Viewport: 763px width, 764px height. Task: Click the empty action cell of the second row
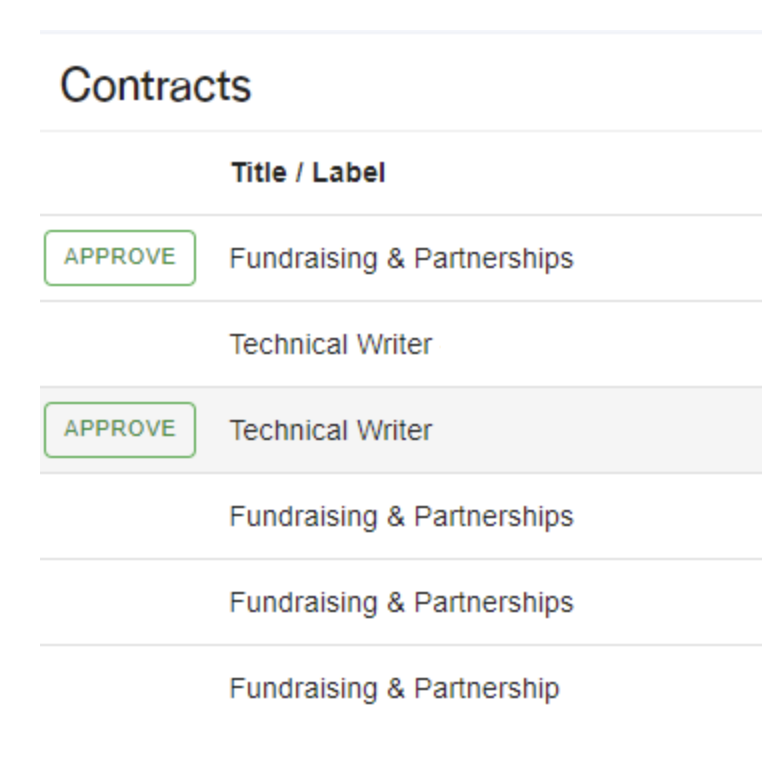120,345
